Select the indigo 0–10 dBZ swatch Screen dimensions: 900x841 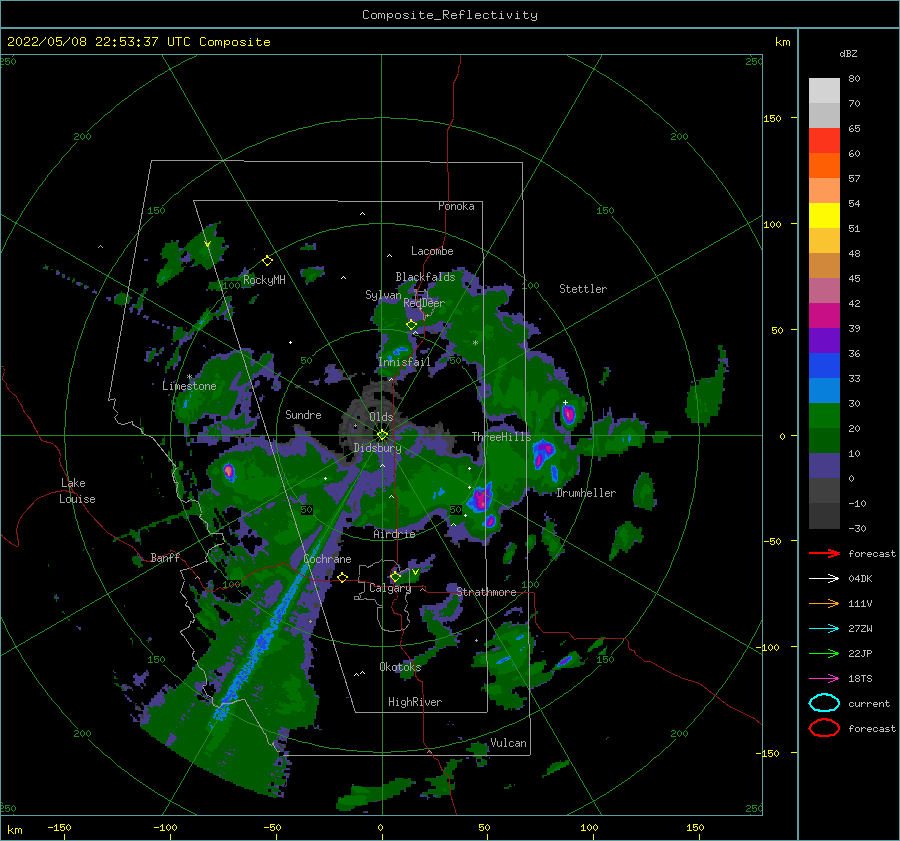[x=824, y=466]
